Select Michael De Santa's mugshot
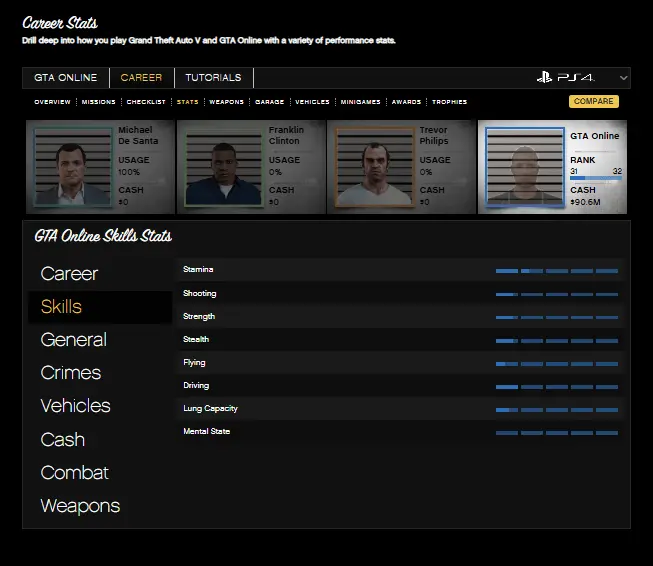Screen dimensions: 653x566 point(73,167)
